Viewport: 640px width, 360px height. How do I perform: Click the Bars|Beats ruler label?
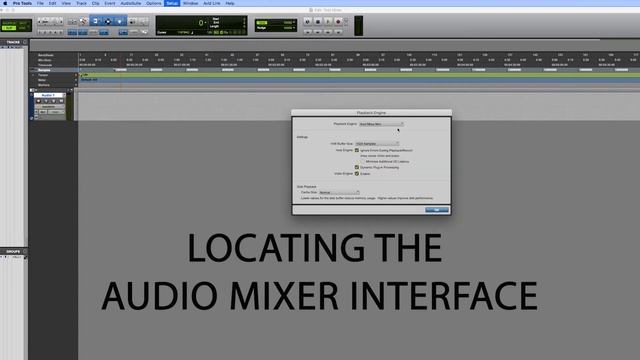[45, 55]
